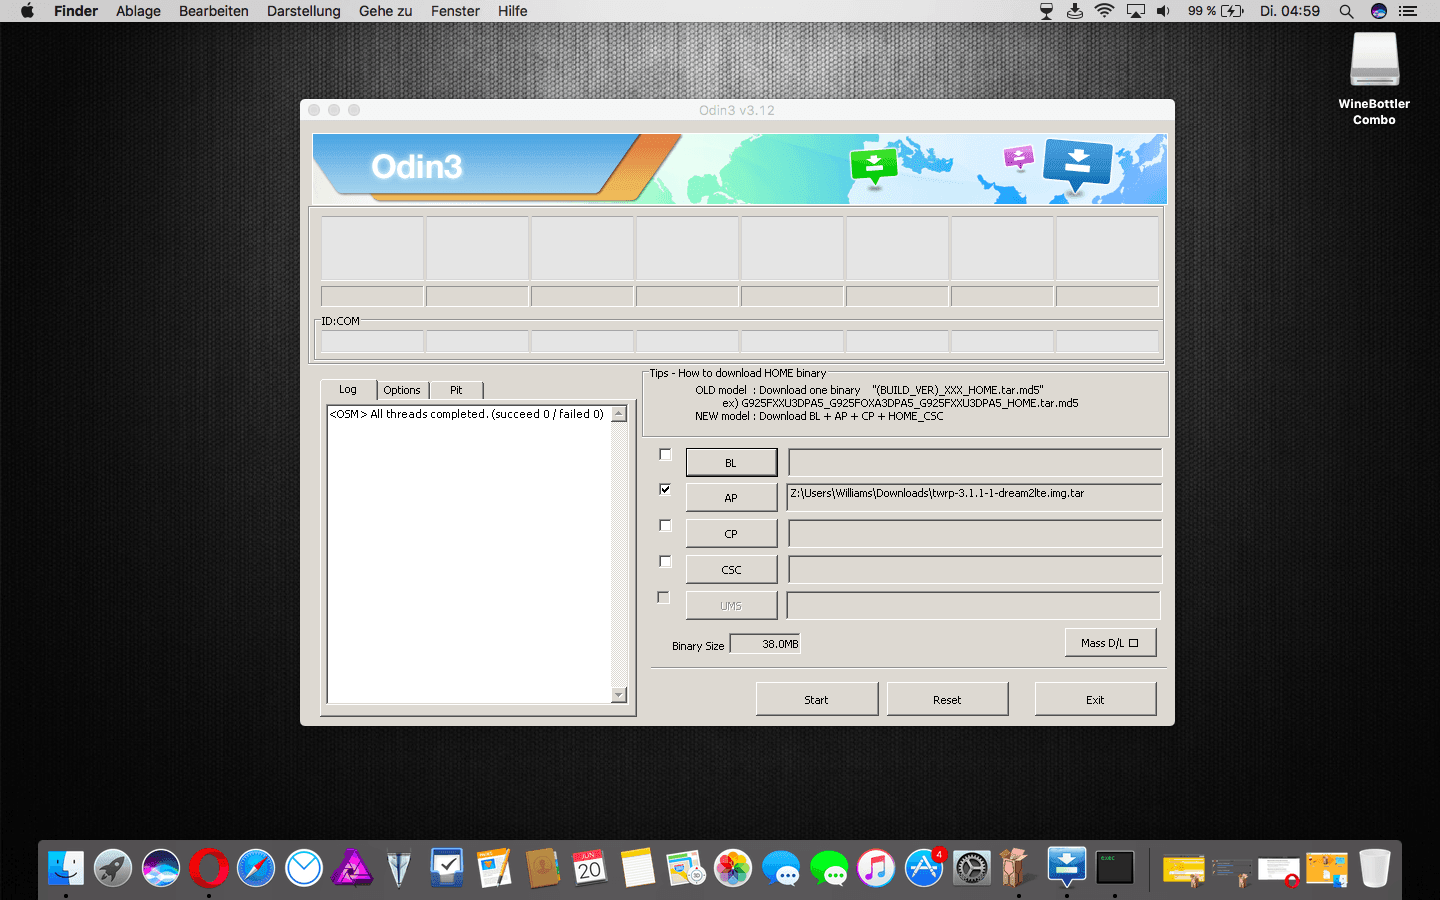Launch Pages document icon in dock
Viewport: 1440px width, 900px height.
[495, 868]
